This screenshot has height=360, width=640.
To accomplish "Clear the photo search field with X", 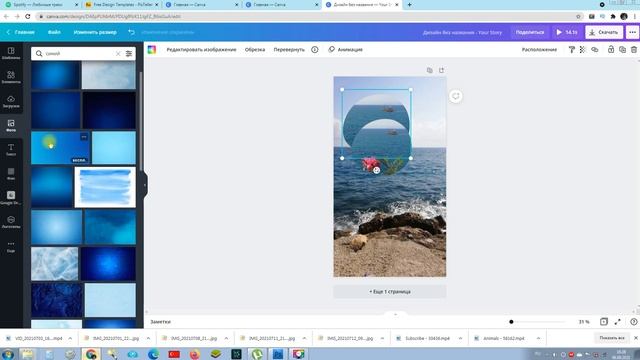I will [x=118, y=53].
